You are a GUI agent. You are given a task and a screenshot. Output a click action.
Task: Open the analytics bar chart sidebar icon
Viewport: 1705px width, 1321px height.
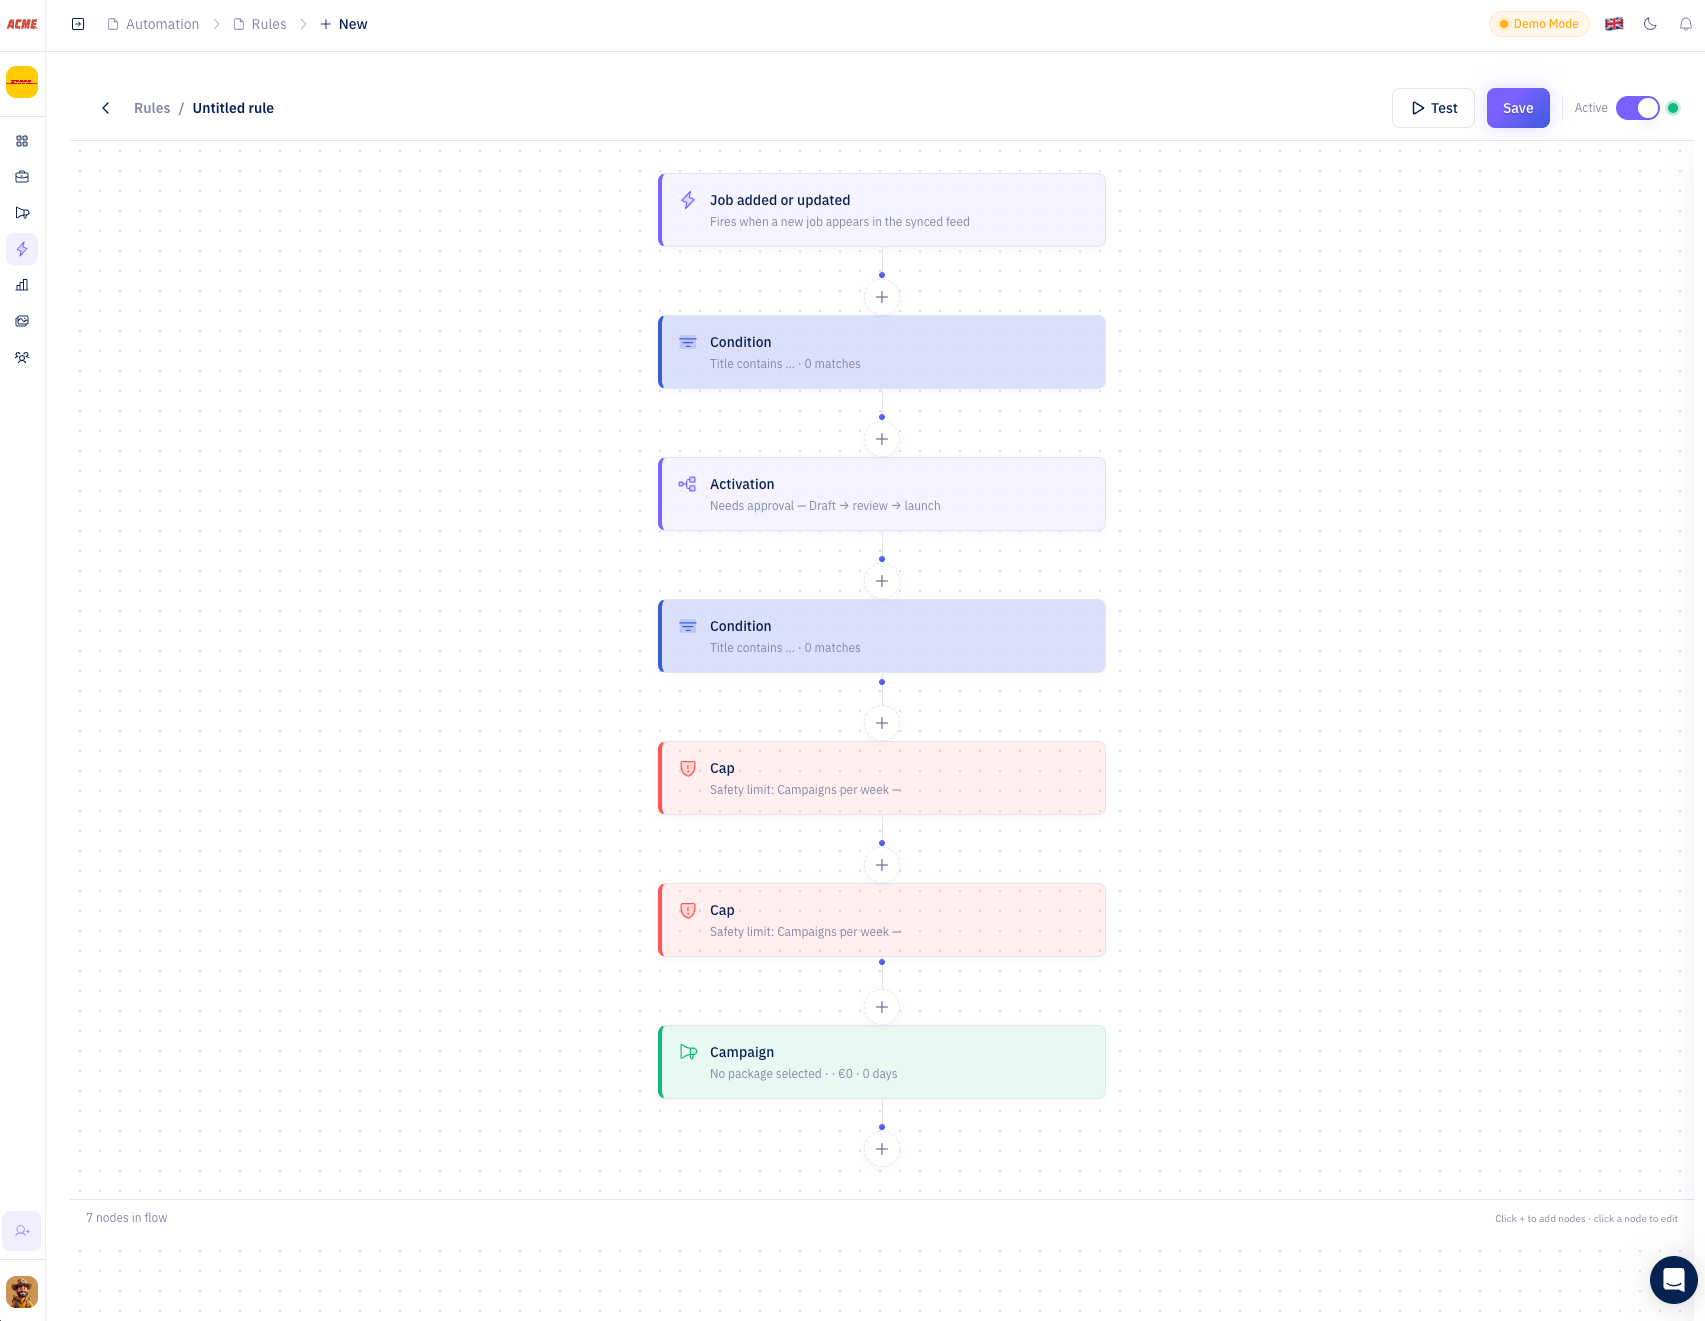(22, 285)
